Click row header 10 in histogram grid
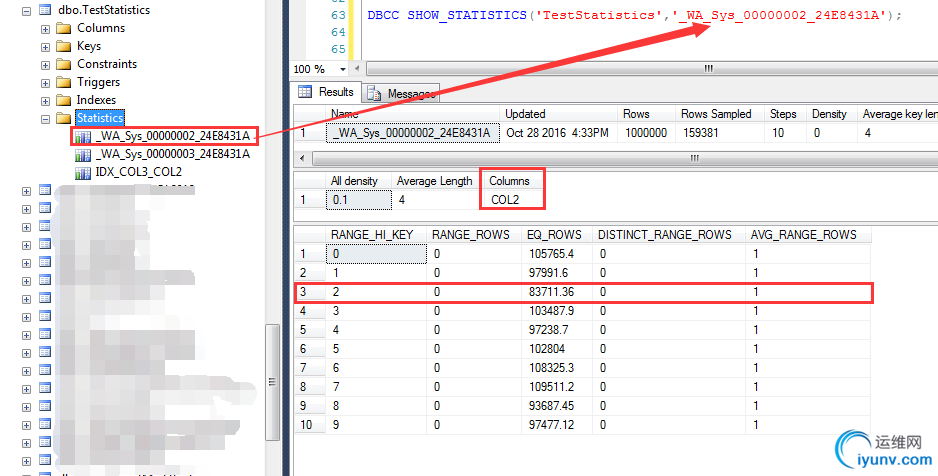The width and height of the screenshot is (938, 476). (309, 425)
